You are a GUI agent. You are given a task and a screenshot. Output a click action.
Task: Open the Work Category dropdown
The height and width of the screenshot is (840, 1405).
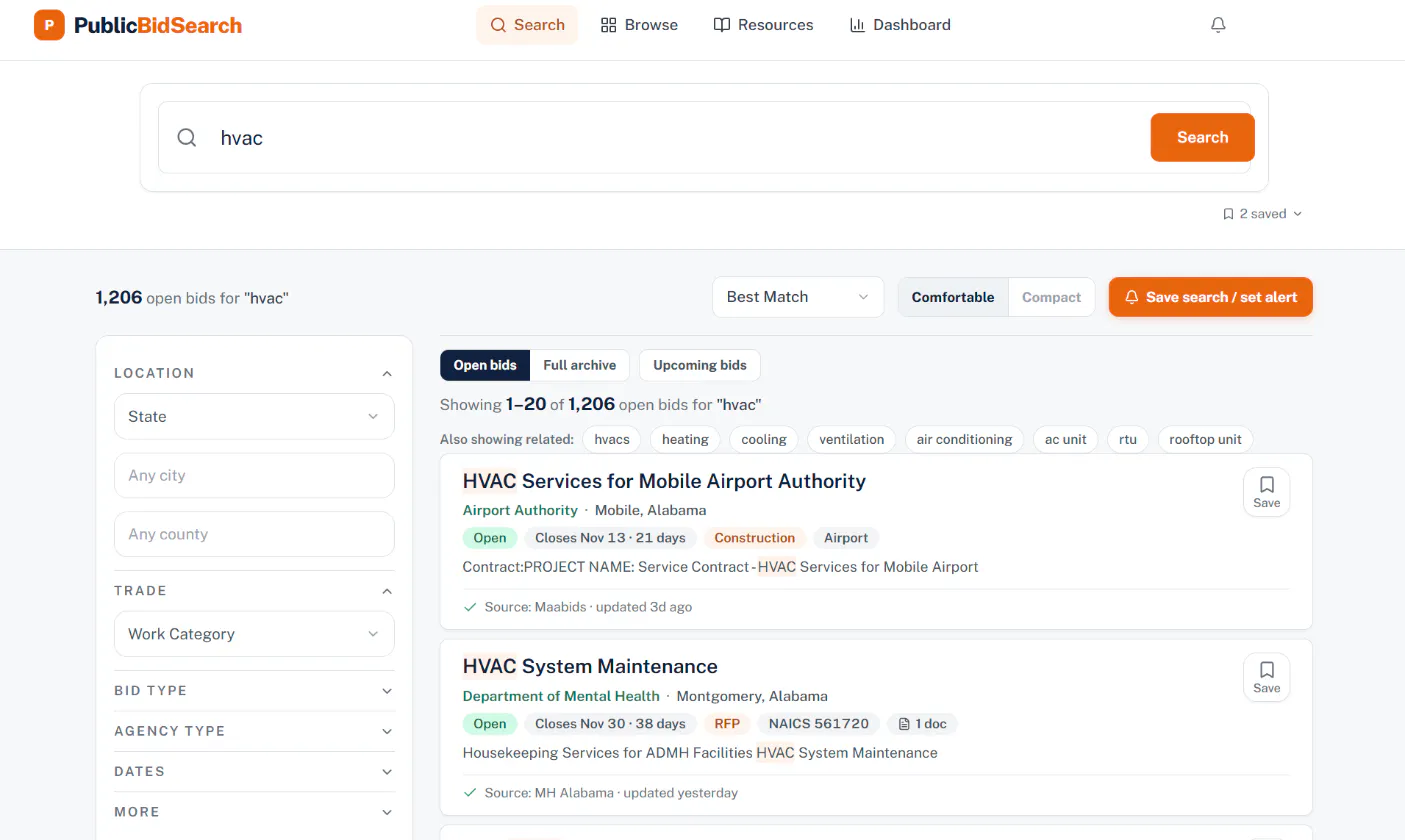point(254,634)
